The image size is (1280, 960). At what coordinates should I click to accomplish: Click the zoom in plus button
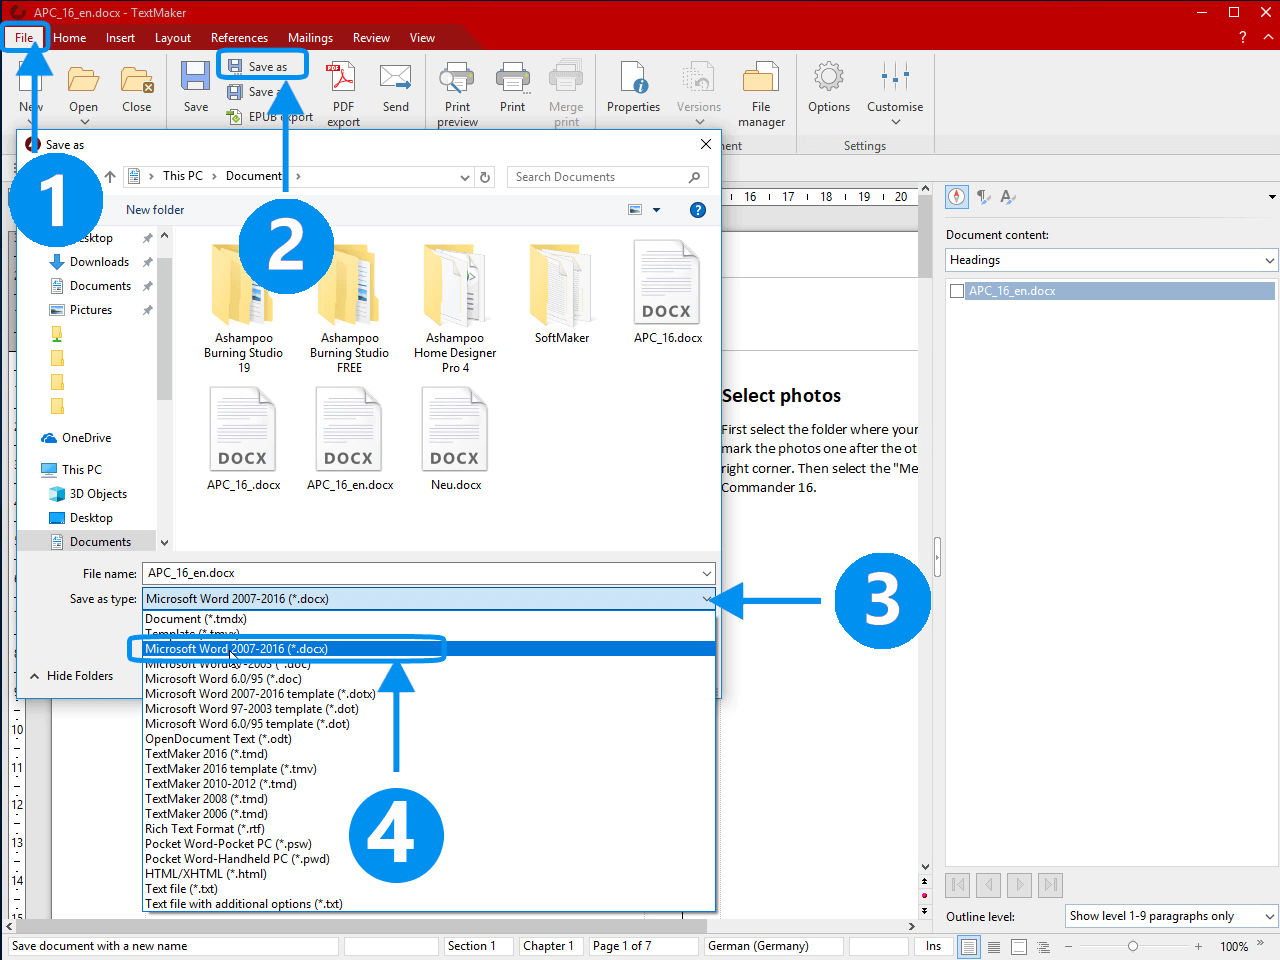(1198, 946)
